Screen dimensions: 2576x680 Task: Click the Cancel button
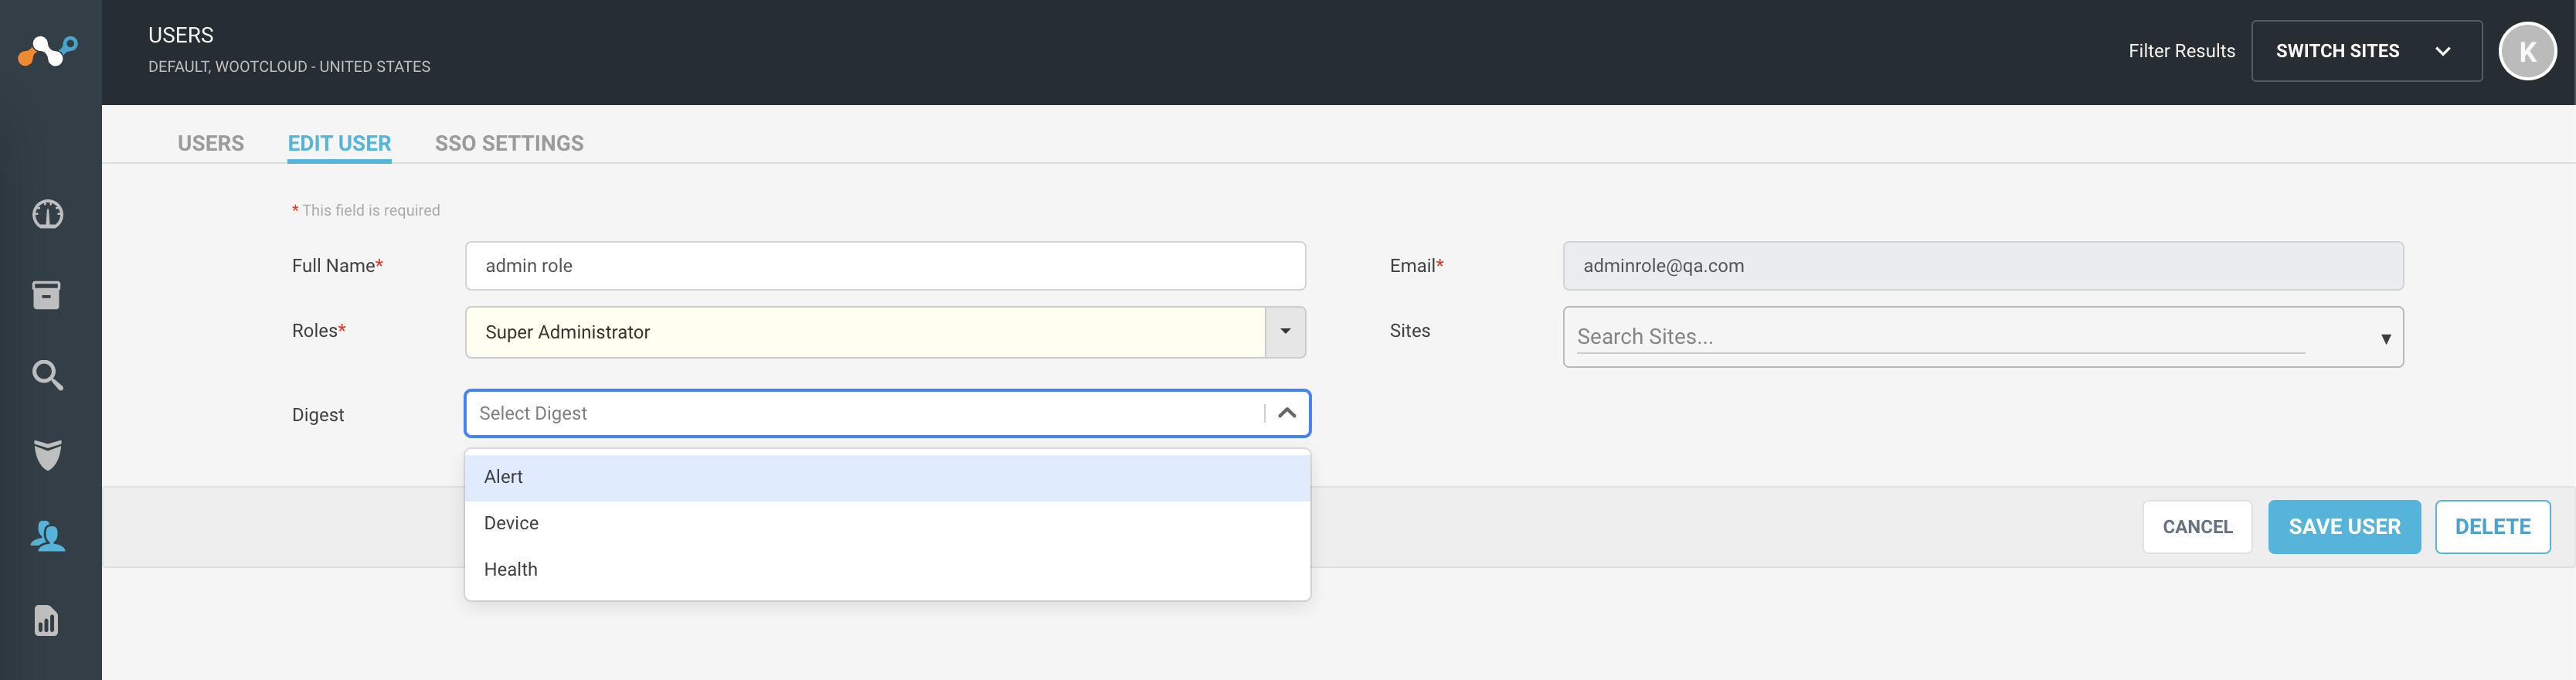(2197, 527)
